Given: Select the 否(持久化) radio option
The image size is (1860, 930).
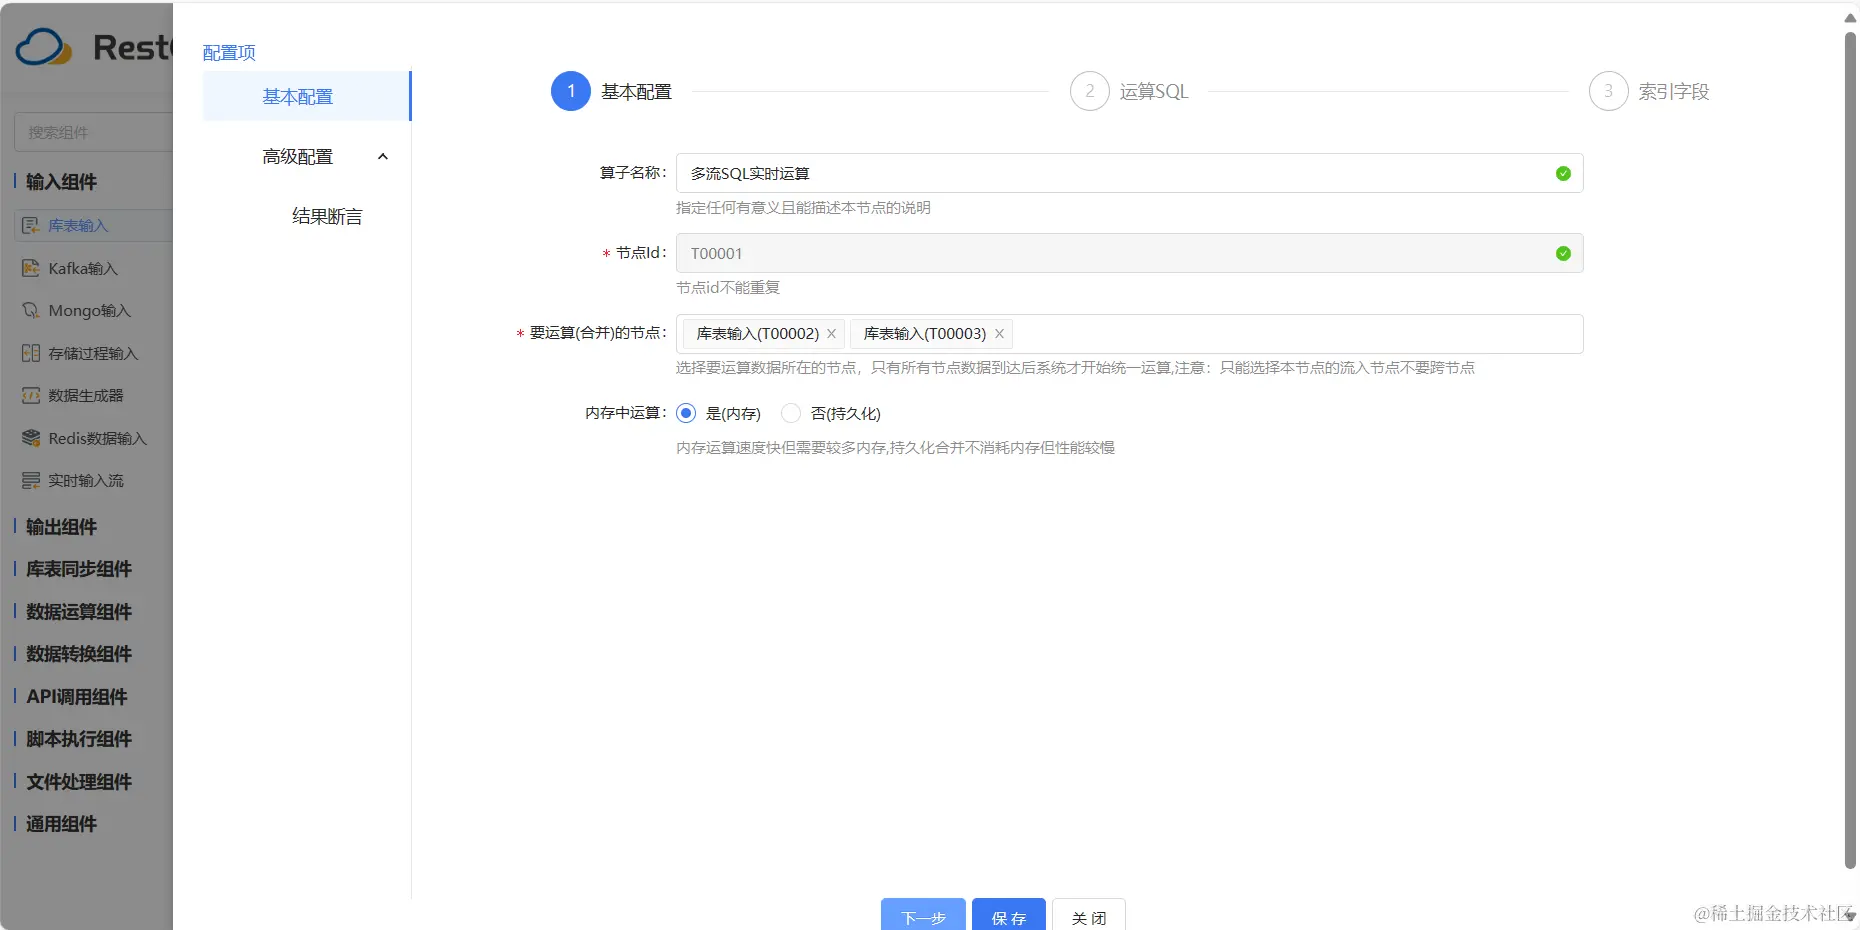Looking at the screenshot, I should [x=791, y=413].
